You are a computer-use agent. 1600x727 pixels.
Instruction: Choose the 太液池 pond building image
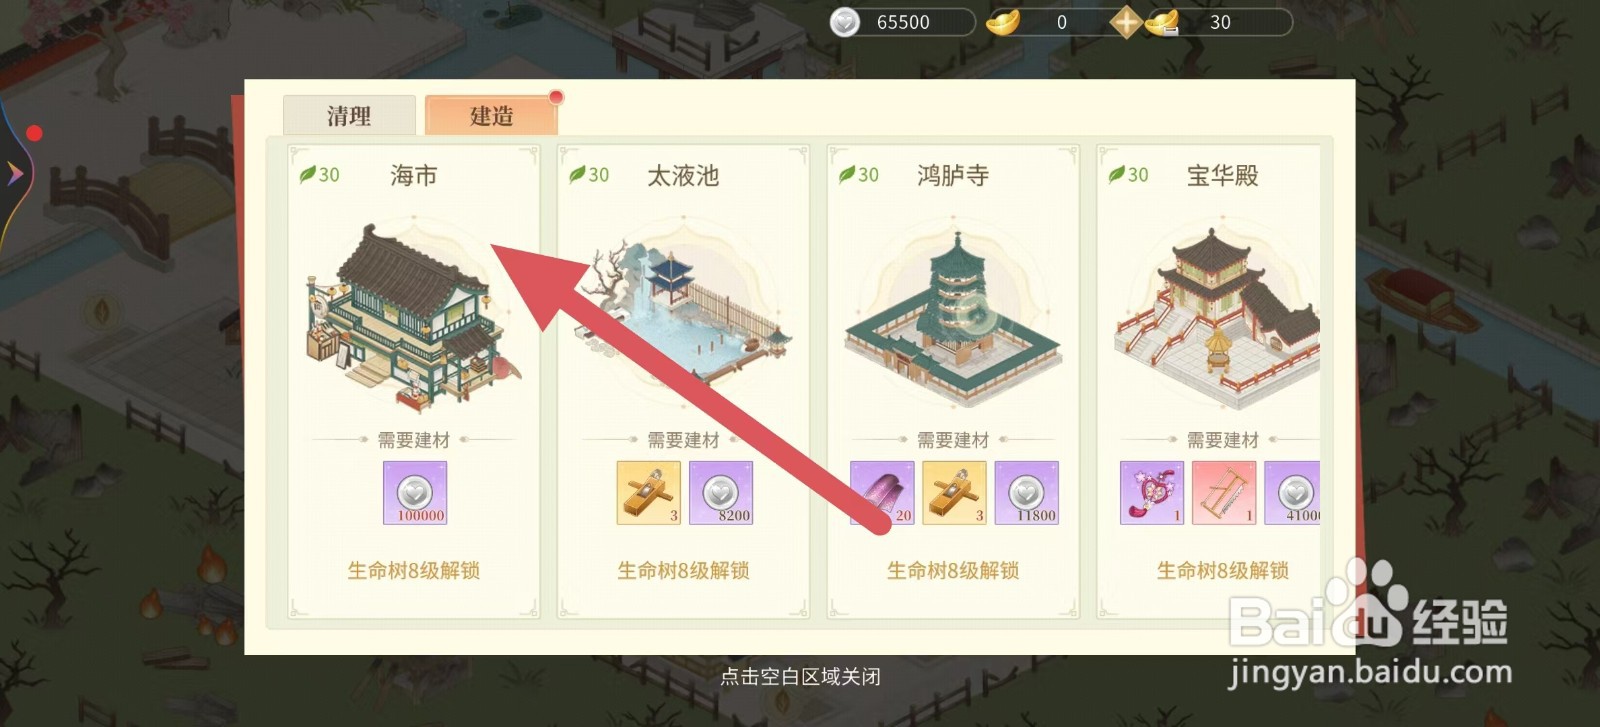683,312
